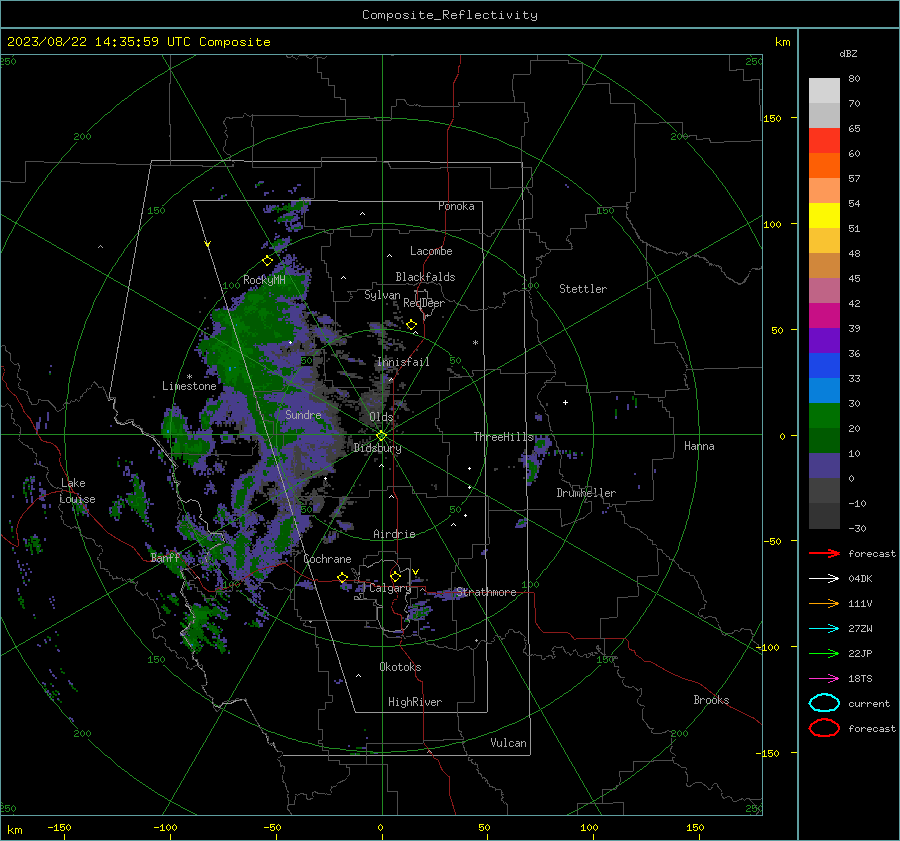This screenshot has height=841, width=900.
Task: Select the yellow diamond marker below RedDeer
Action: tap(412, 325)
